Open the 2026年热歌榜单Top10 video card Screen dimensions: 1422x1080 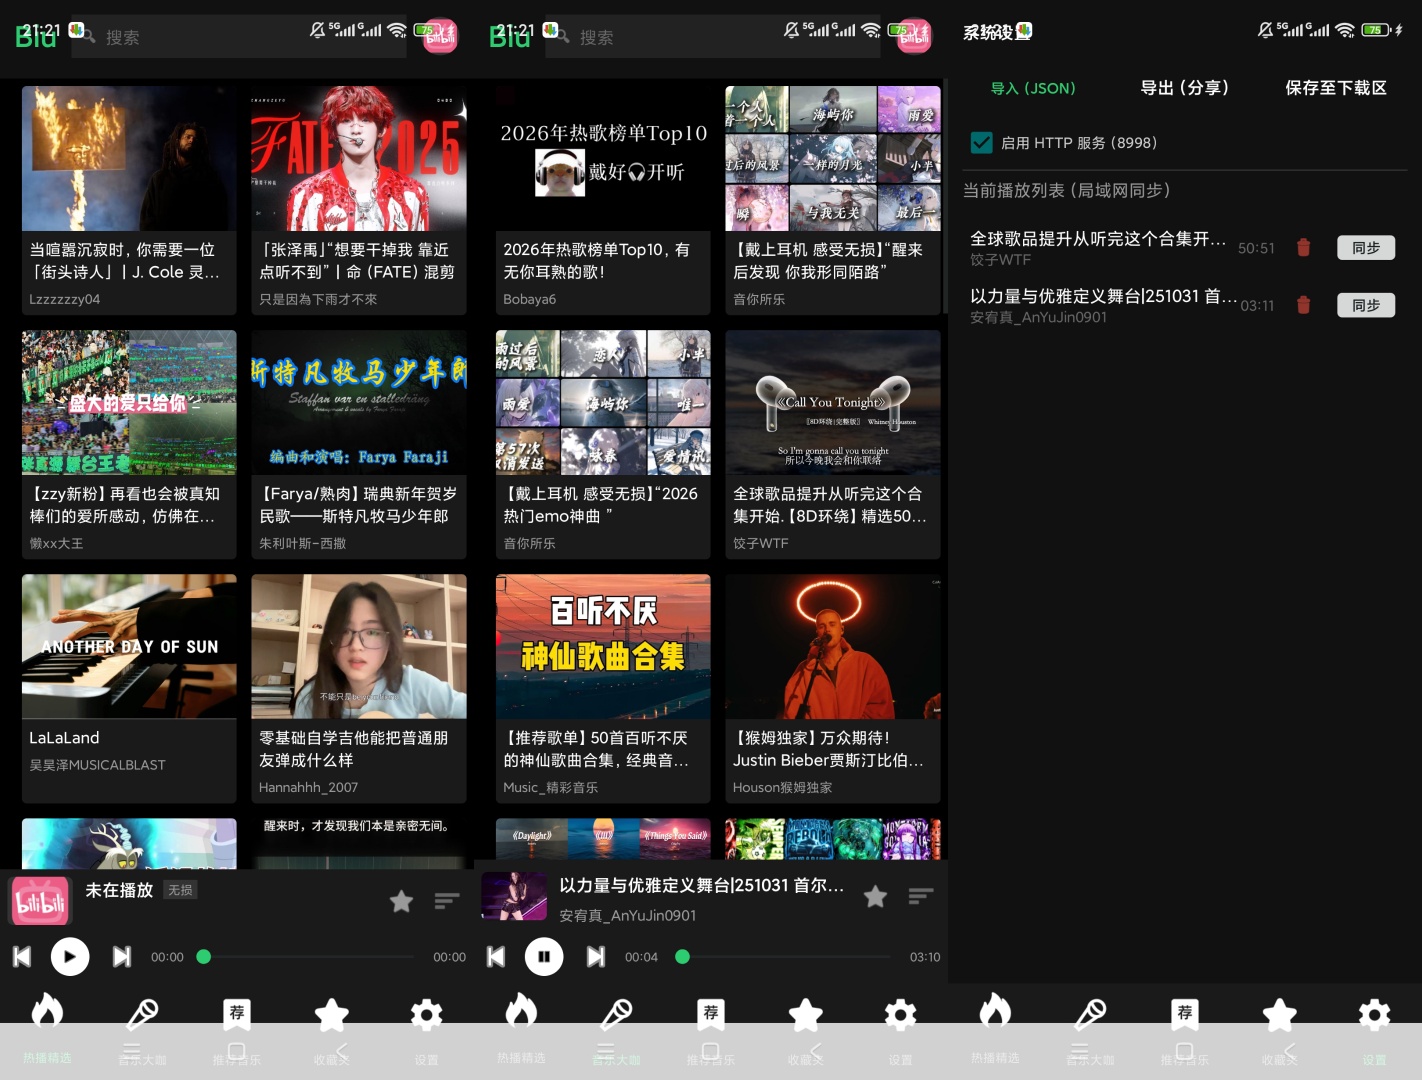603,200
